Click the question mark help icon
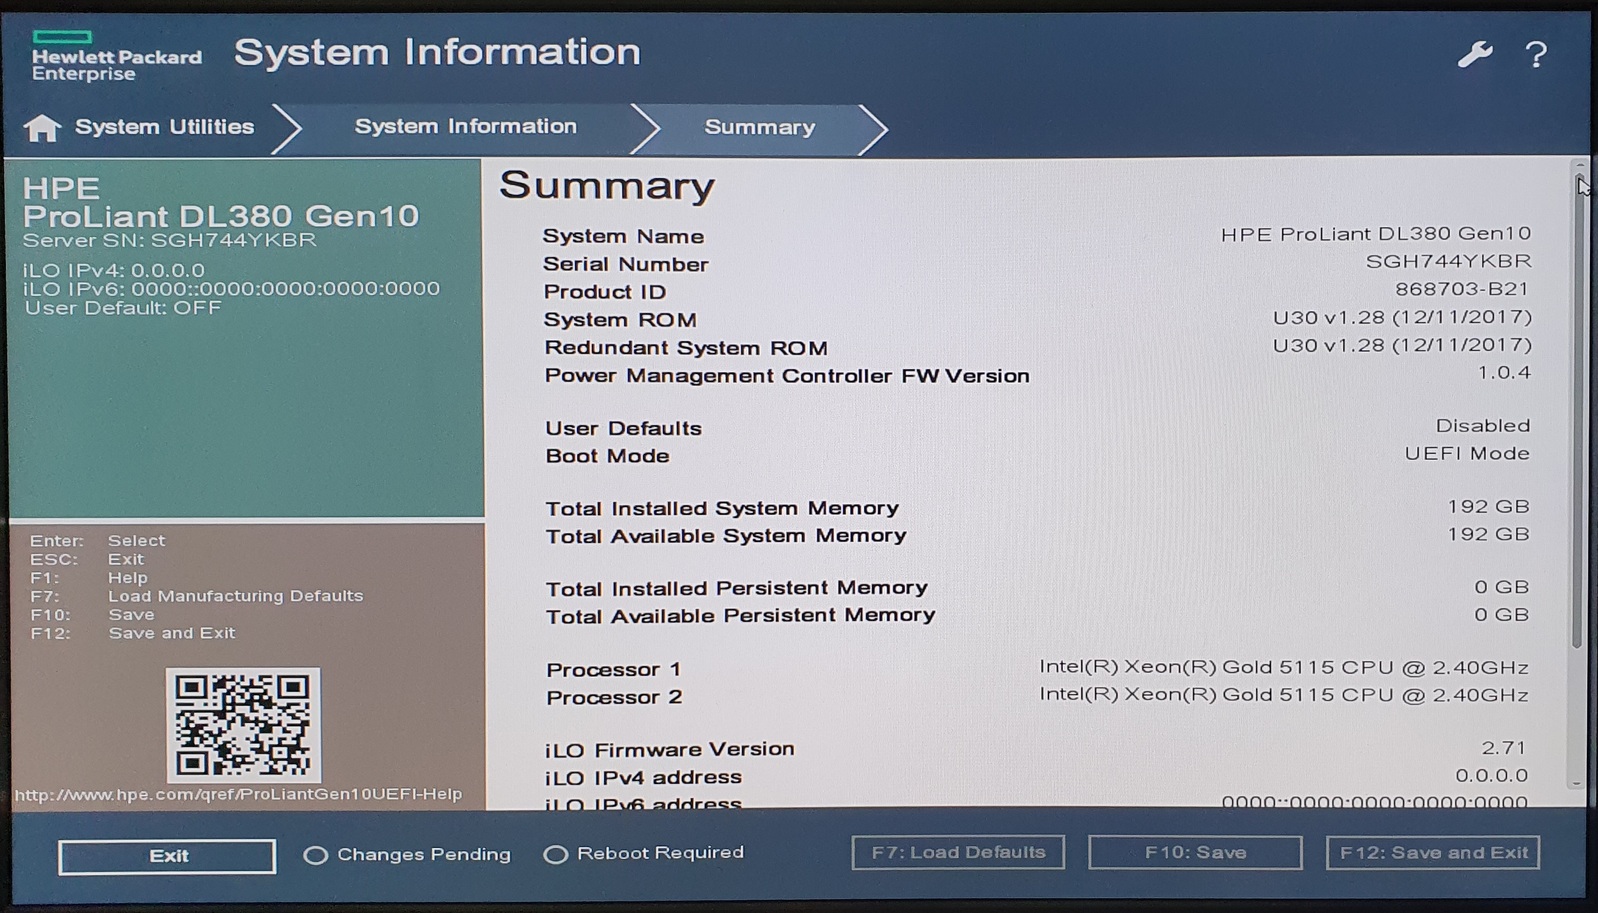Viewport: 1598px width, 913px height. (1536, 54)
